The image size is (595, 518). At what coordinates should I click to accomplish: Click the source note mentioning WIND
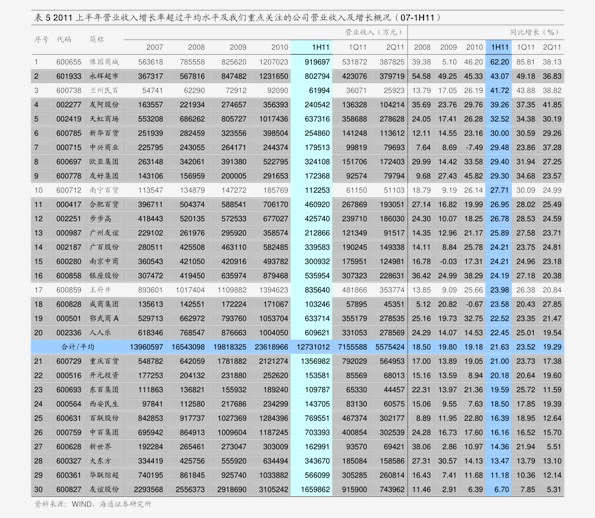point(93,504)
